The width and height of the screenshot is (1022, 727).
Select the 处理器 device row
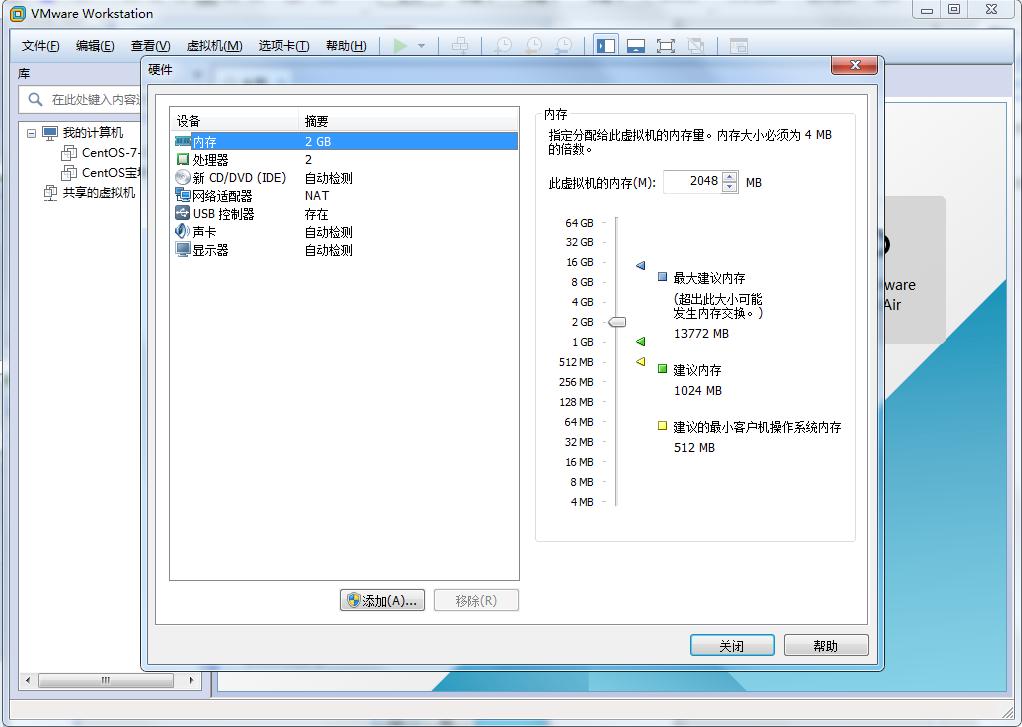(x=345, y=160)
